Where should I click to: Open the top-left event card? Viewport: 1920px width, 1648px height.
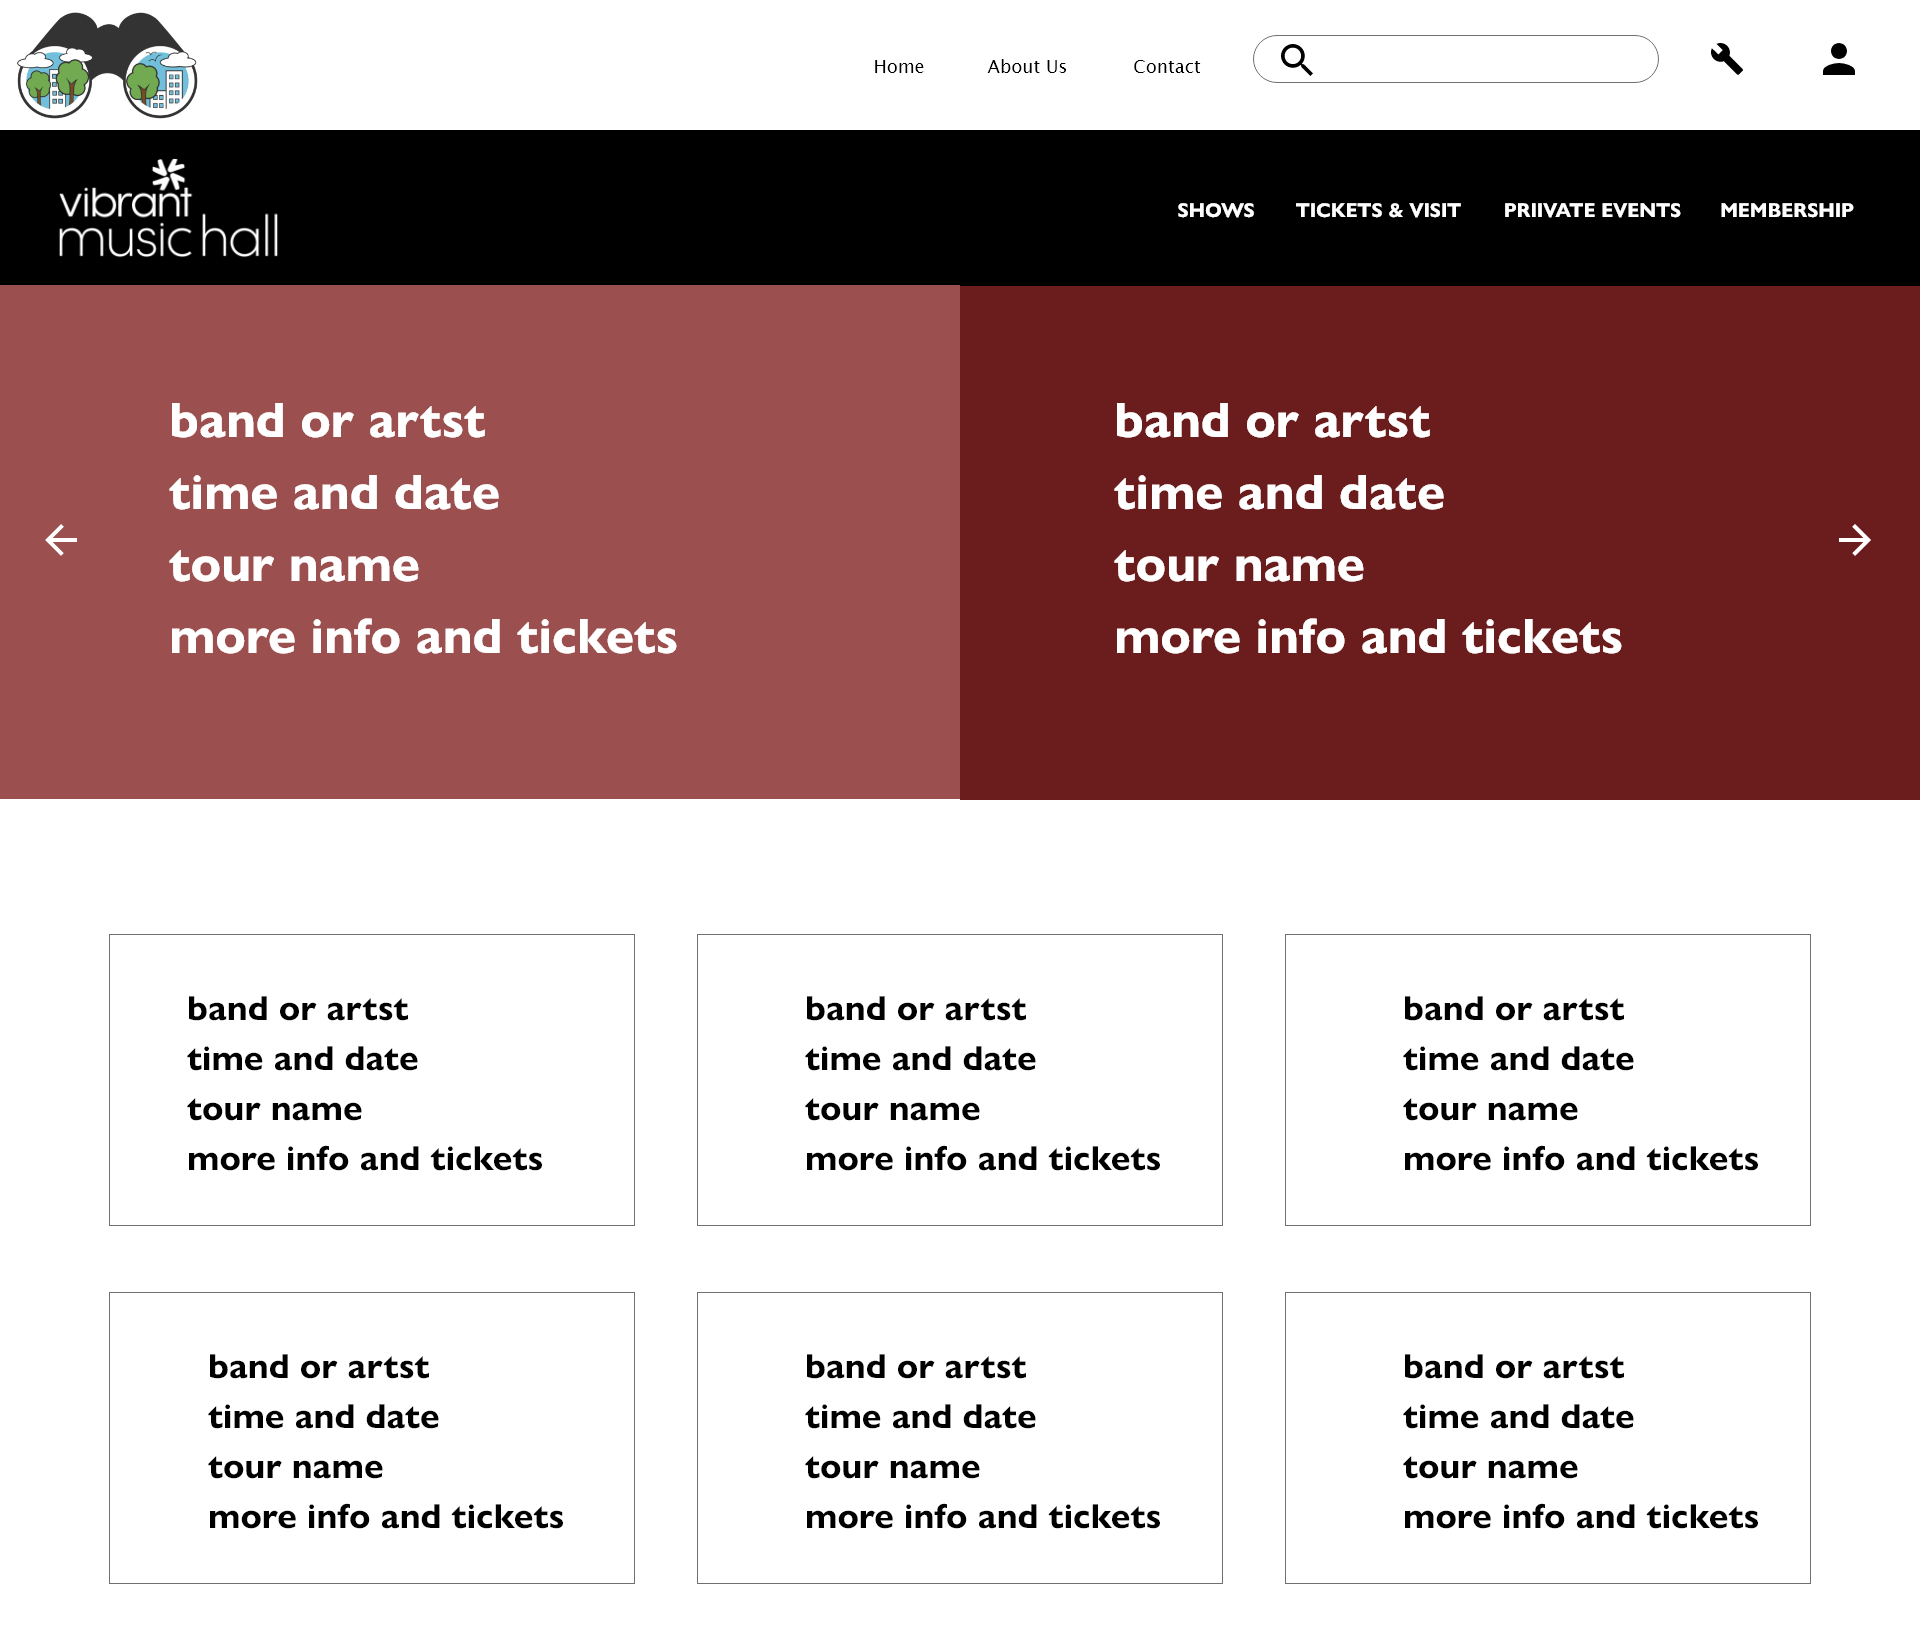pos(372,1080)
